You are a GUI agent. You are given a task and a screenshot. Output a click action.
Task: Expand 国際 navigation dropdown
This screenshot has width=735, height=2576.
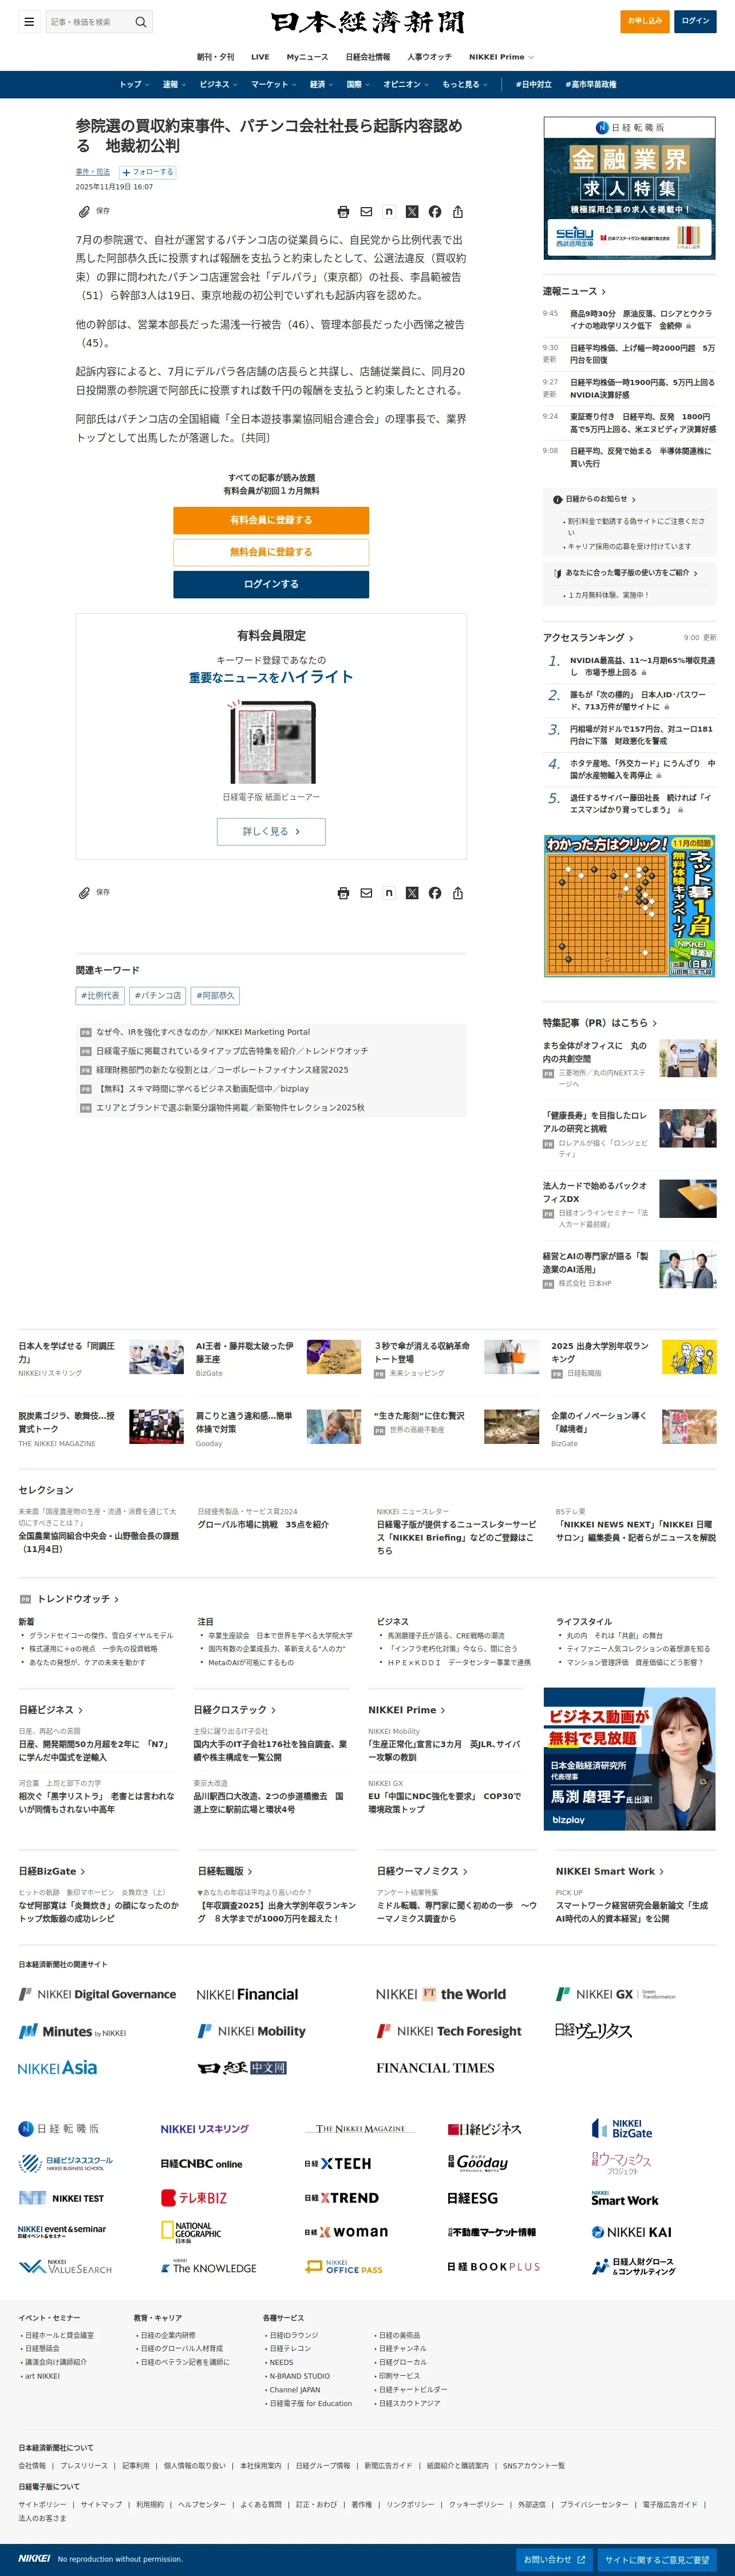[358, 85]
